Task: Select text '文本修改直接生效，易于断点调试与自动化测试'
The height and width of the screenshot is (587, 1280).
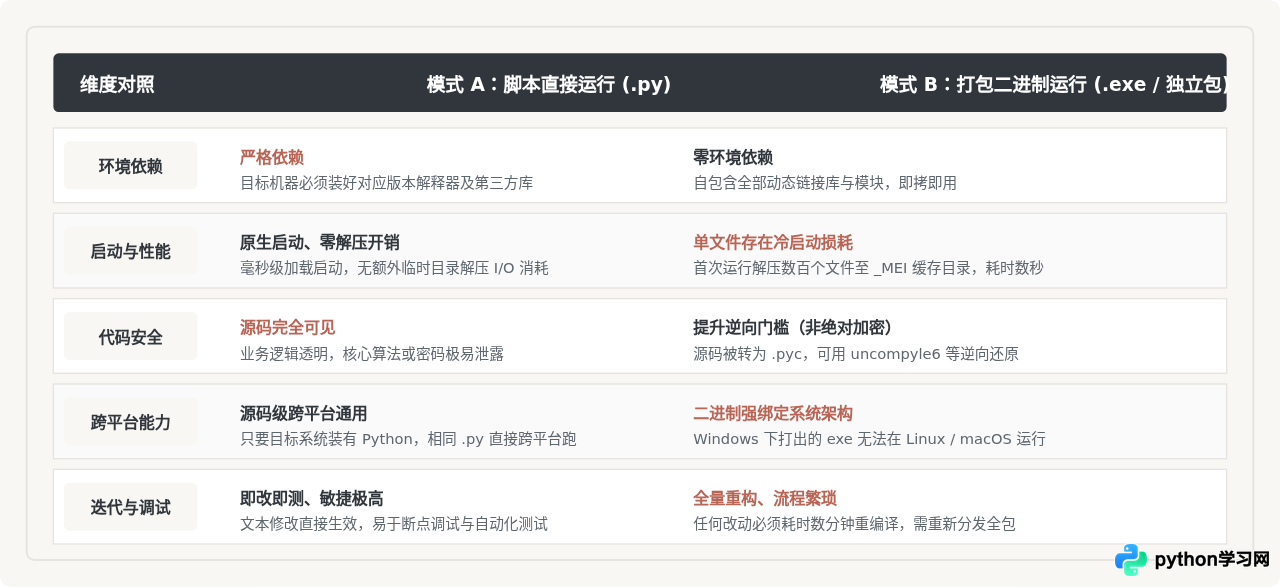Action: tap(394, 524)
